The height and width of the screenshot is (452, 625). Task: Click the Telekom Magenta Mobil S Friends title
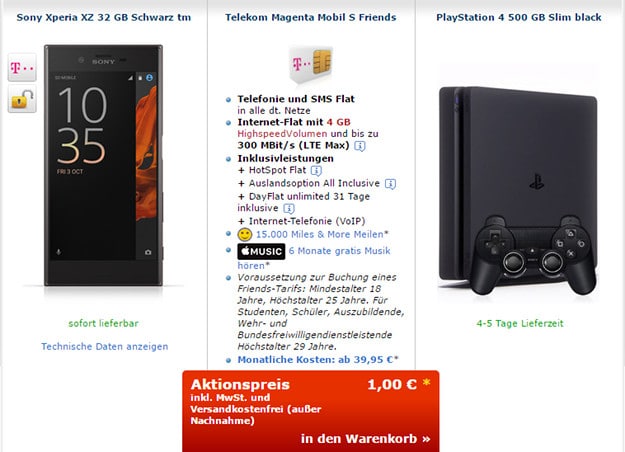pyautogui.click(x=311, y=18)
